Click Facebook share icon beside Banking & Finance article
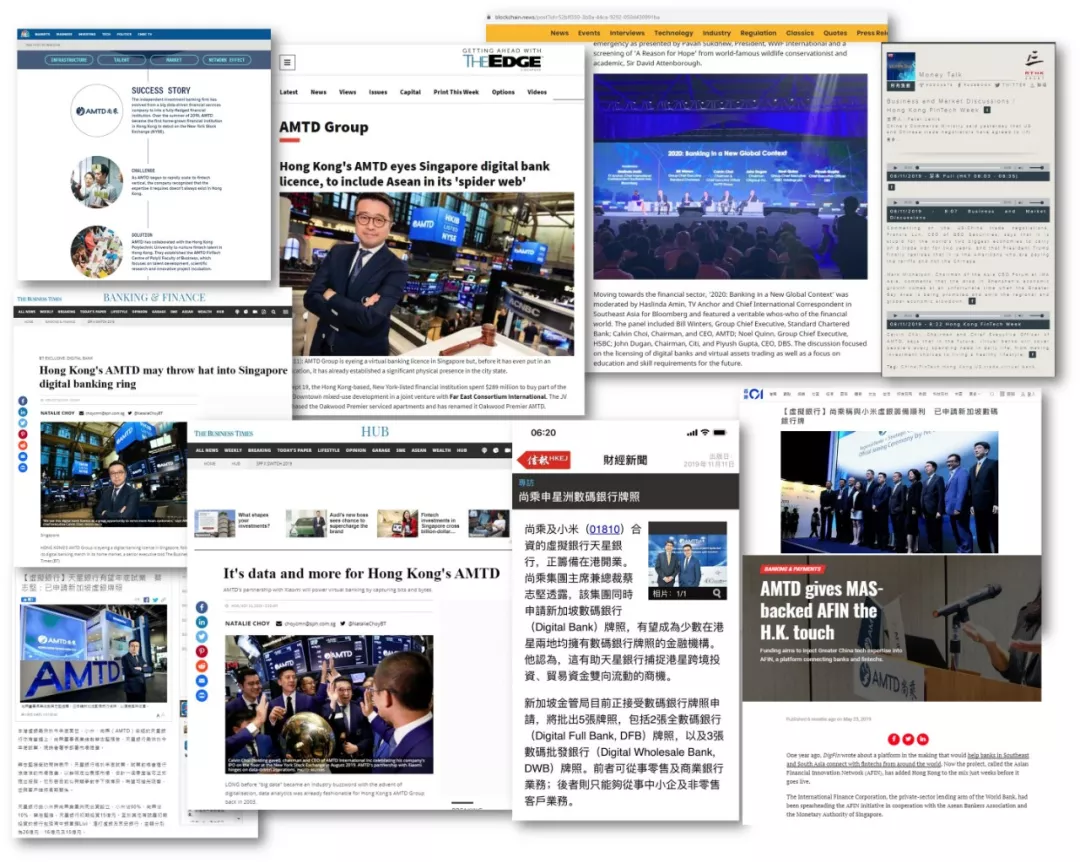This screenshot has width=1080, height=862. [x=23, y=401]
